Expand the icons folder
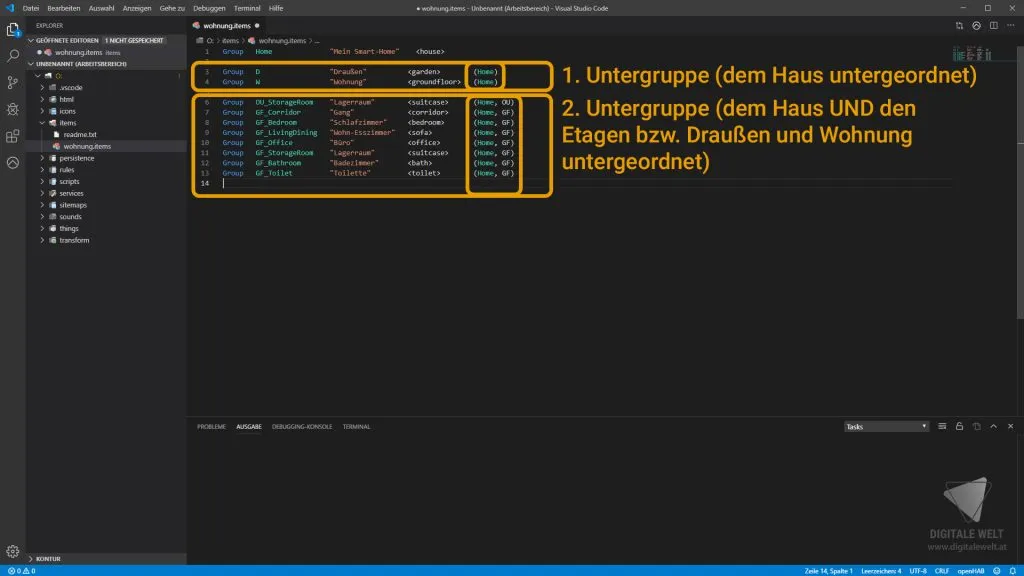Screen dimensions: 1024x576 pos(42,111)
